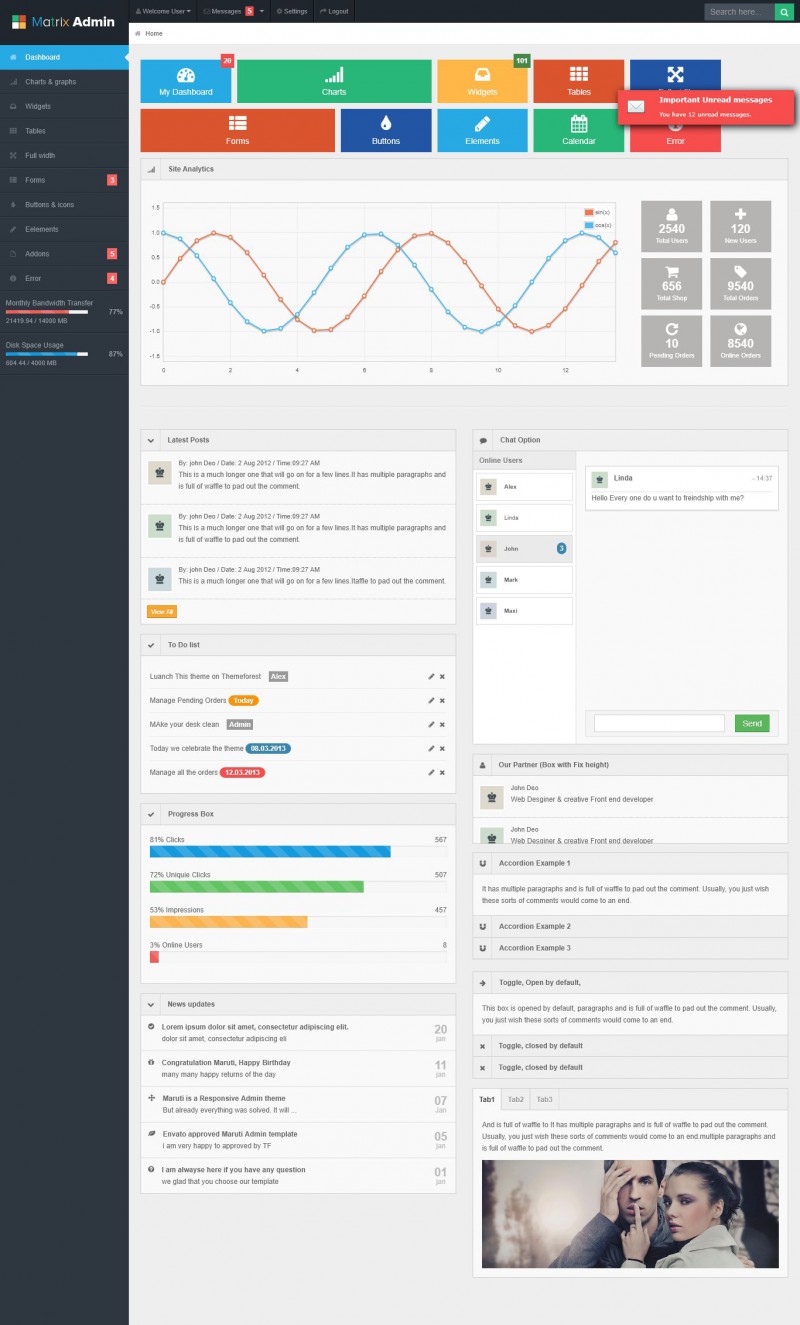Collapse the Latest Posts panel chevron
Image resolution: width=800 pixels, height=1325 pixels.
click(151, 440)
